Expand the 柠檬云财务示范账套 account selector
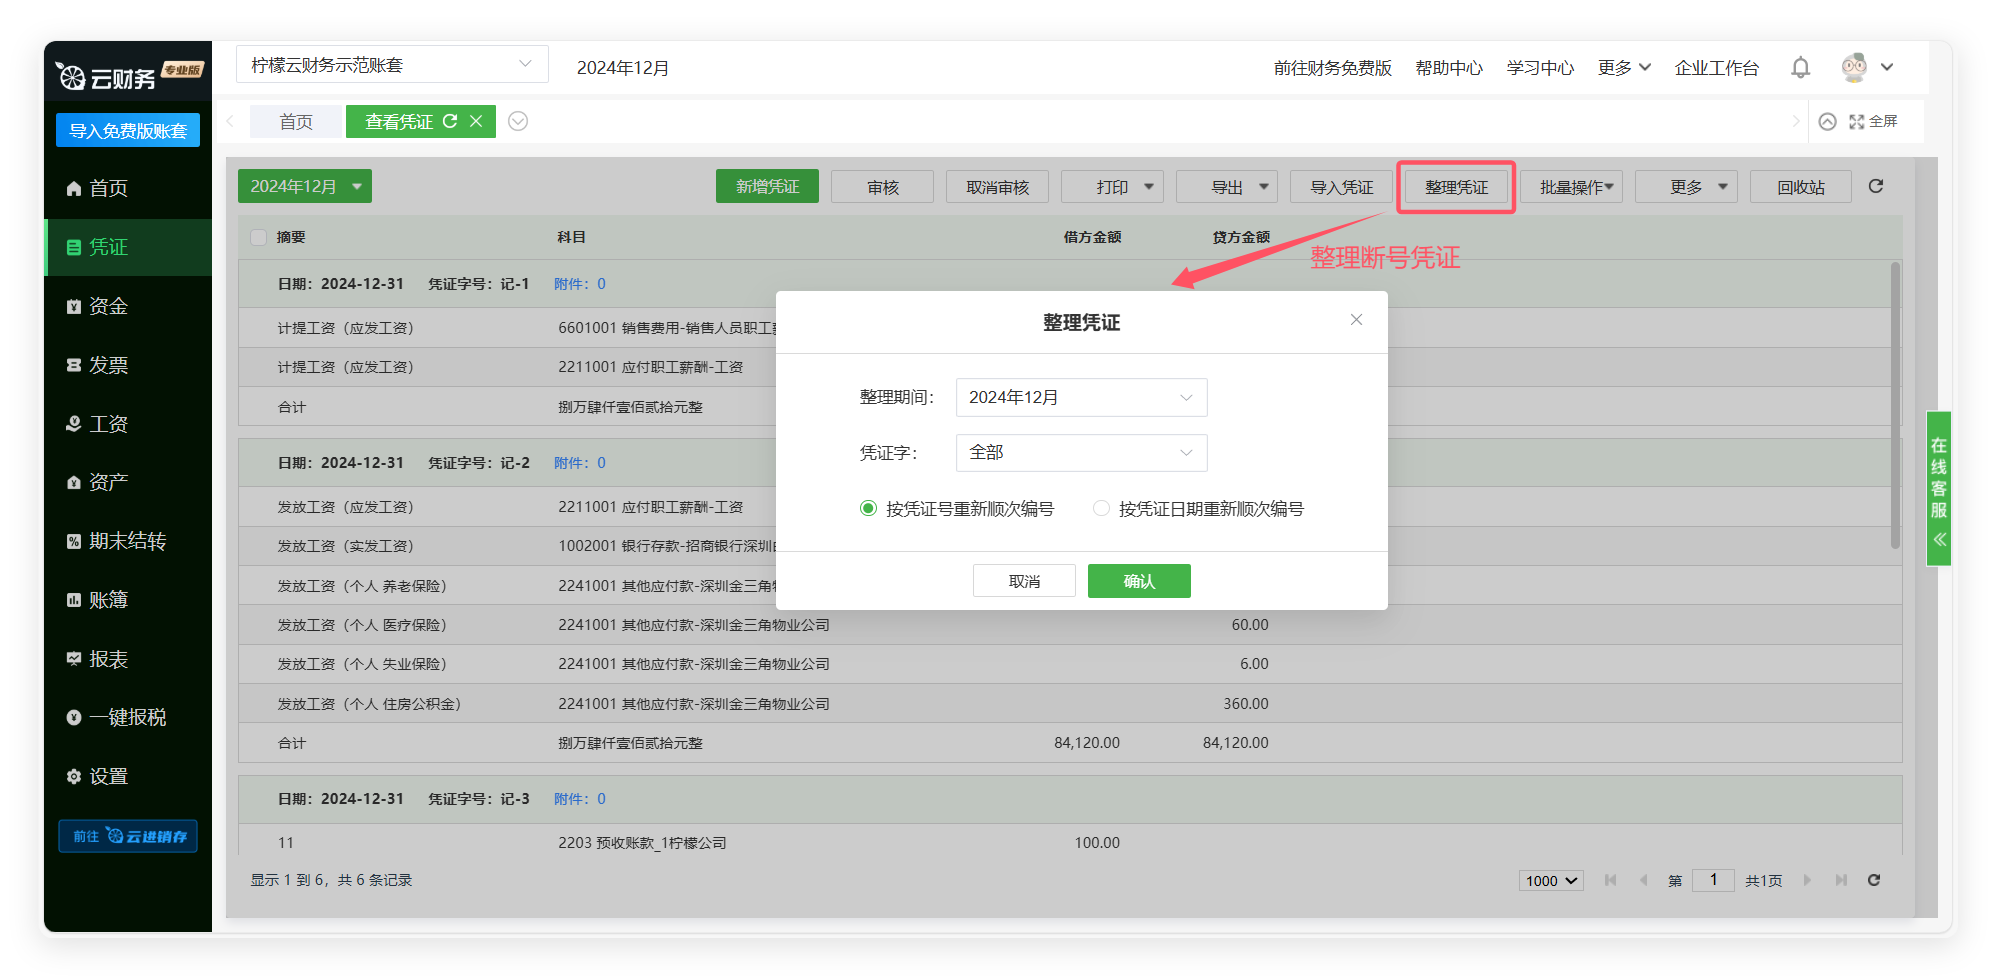 392,65
